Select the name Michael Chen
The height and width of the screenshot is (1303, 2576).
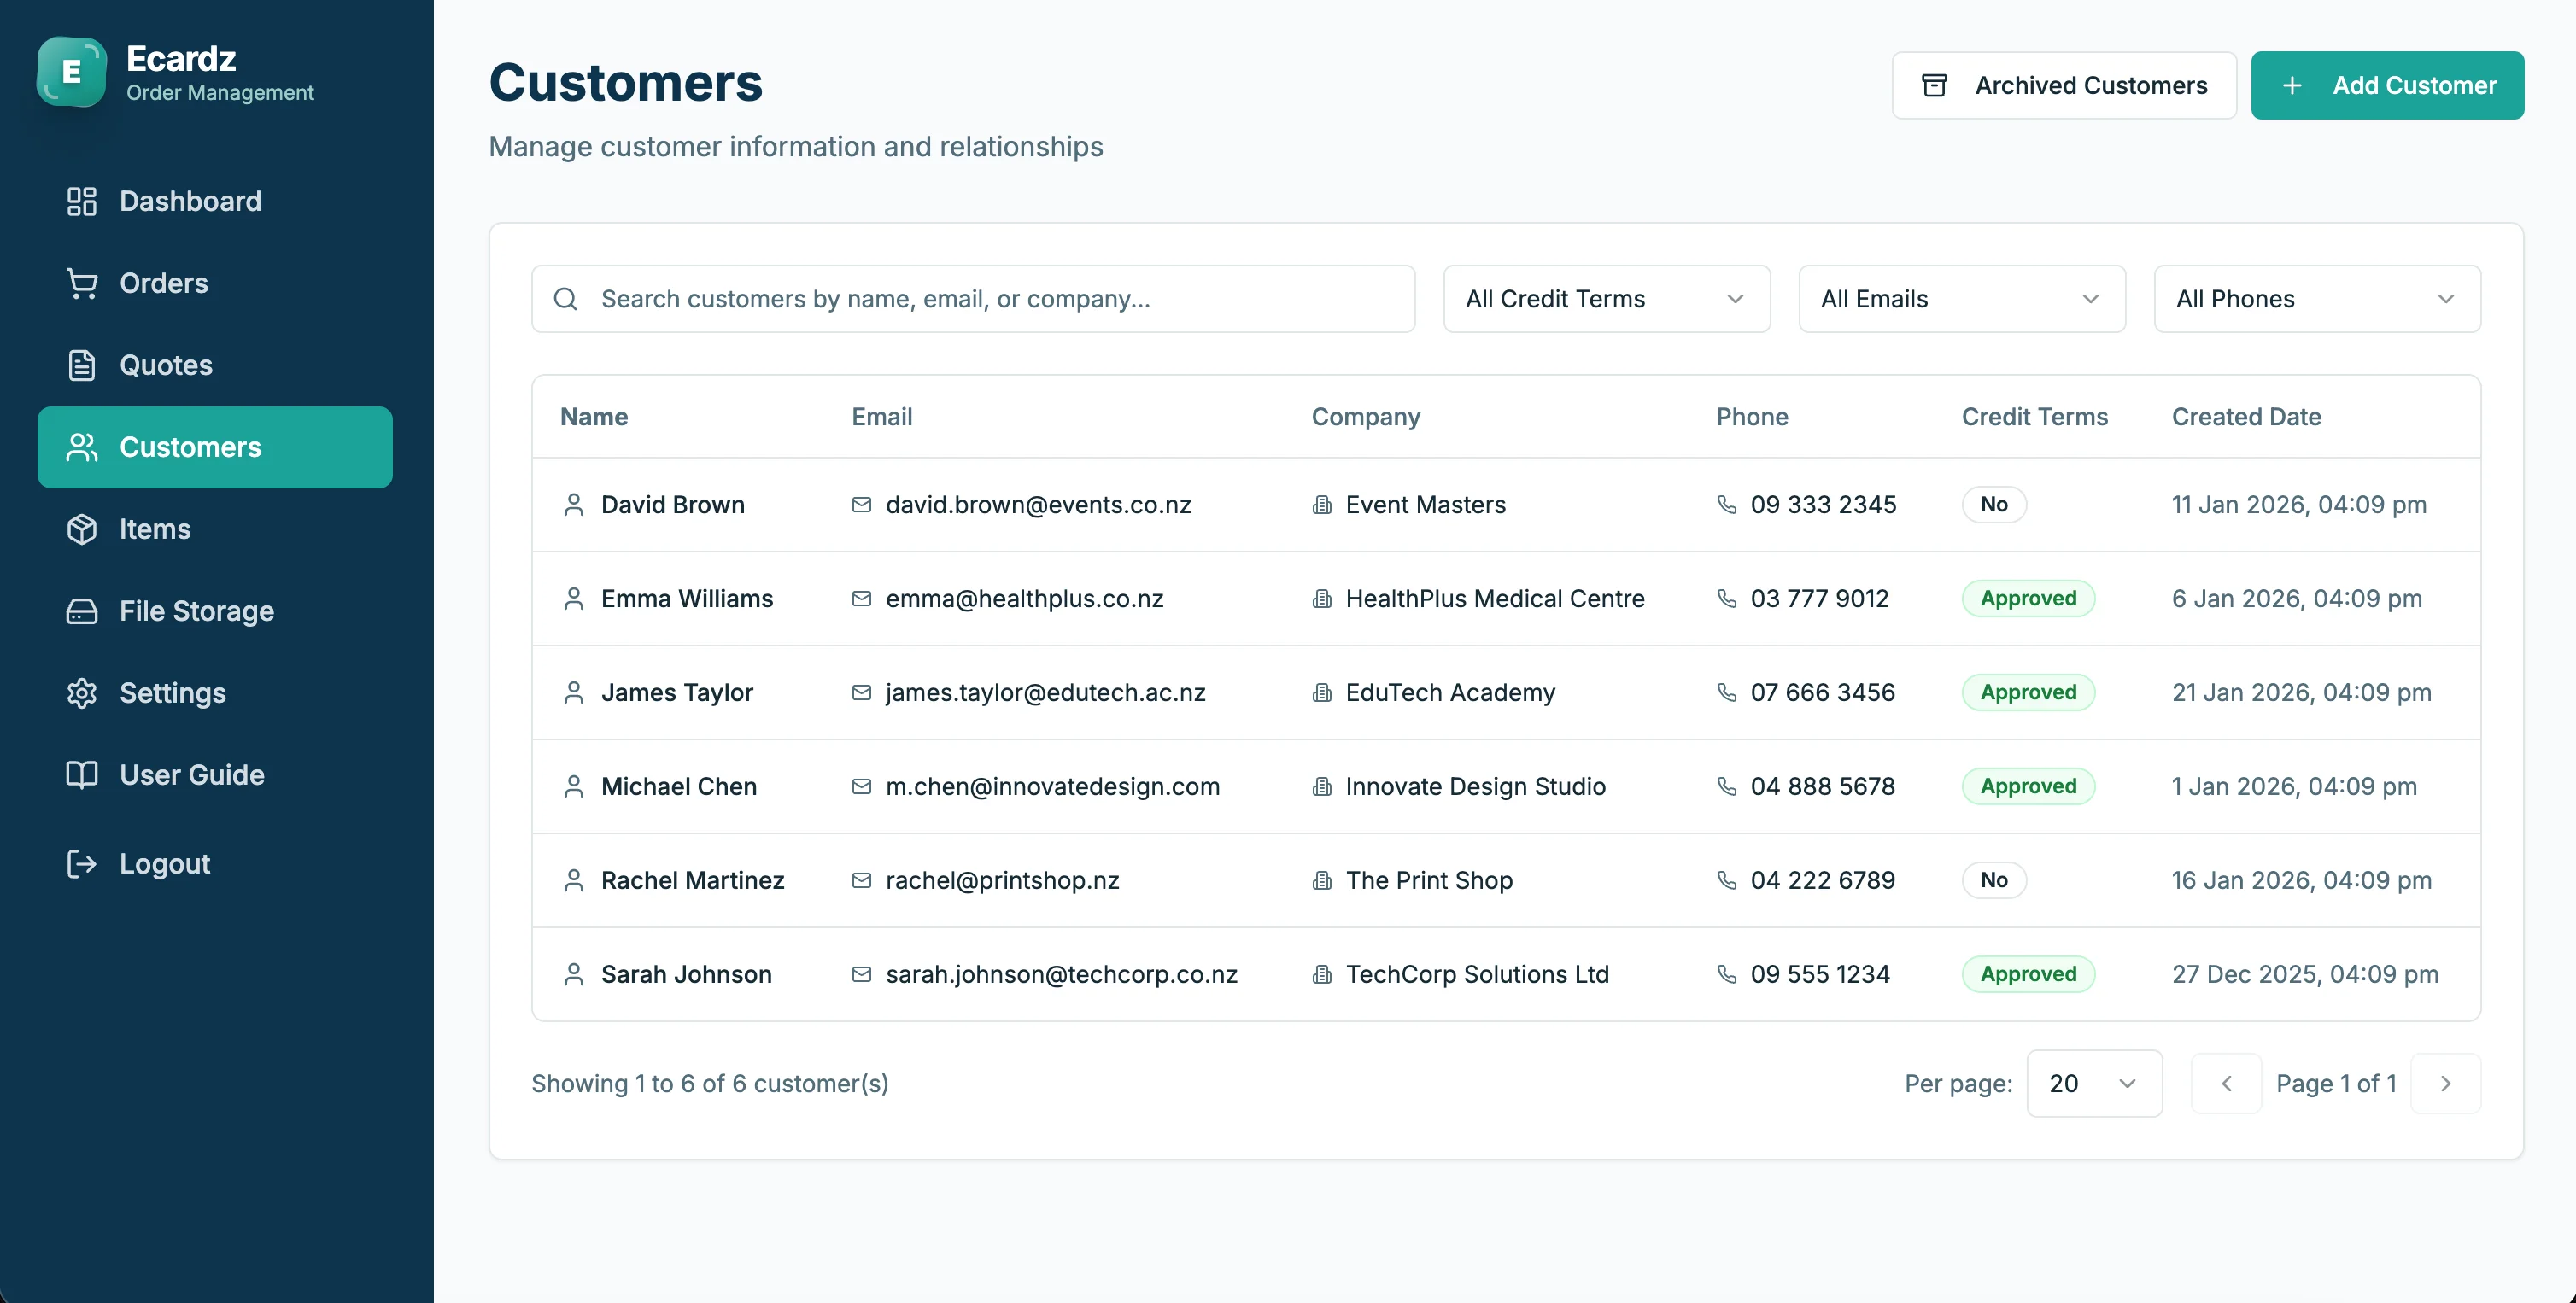pos(679,787)
